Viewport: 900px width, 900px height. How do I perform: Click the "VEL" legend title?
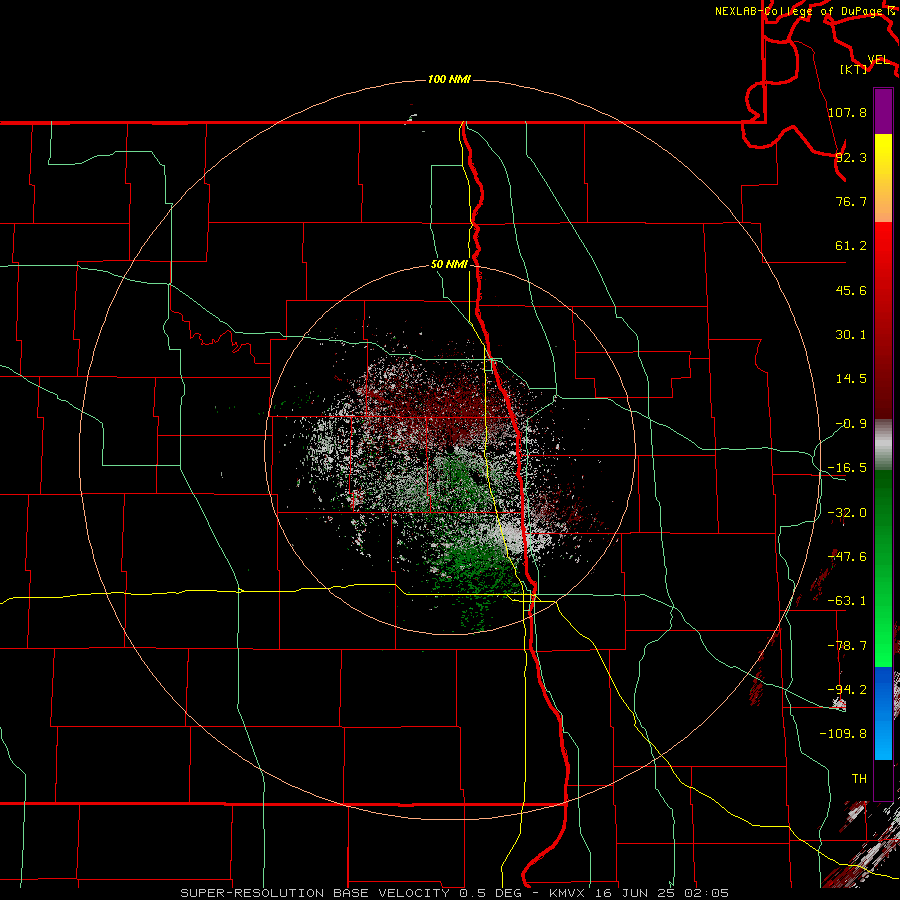point(878,60)
